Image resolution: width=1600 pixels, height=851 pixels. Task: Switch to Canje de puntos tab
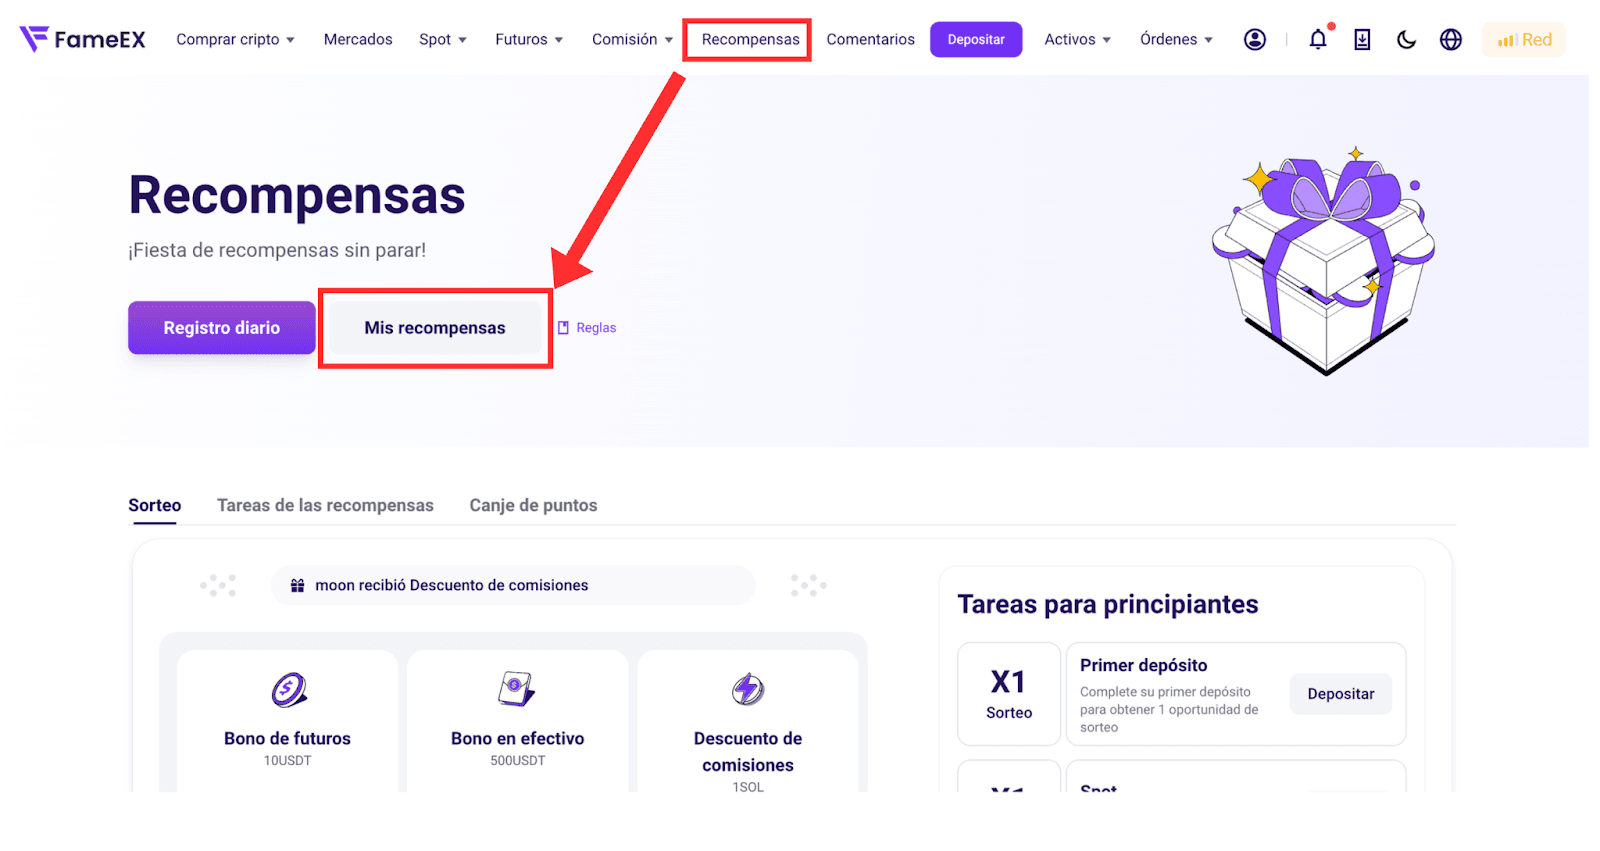point(533,505)
